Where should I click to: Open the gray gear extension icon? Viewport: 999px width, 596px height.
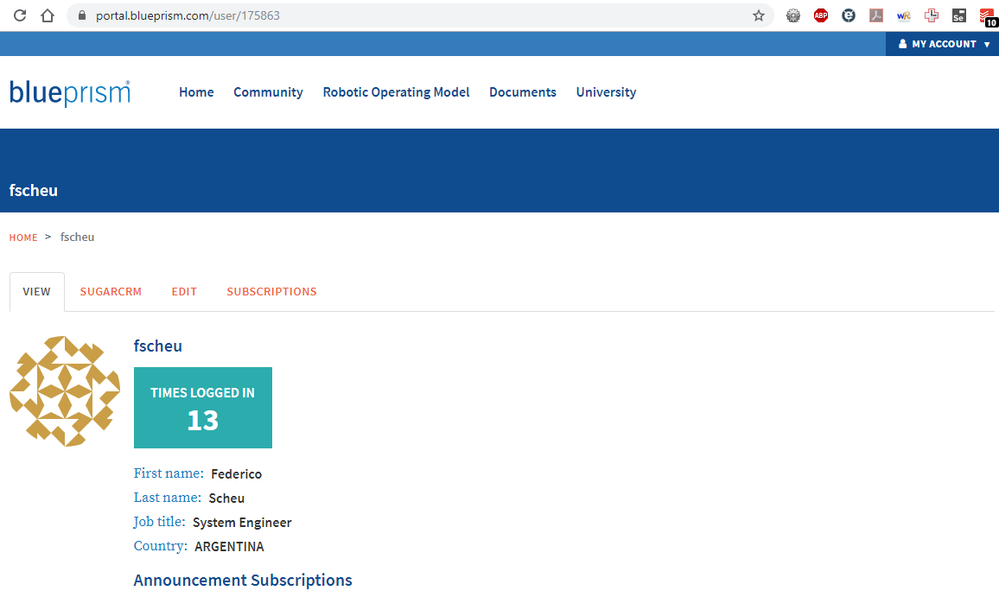tap(793, 15)
